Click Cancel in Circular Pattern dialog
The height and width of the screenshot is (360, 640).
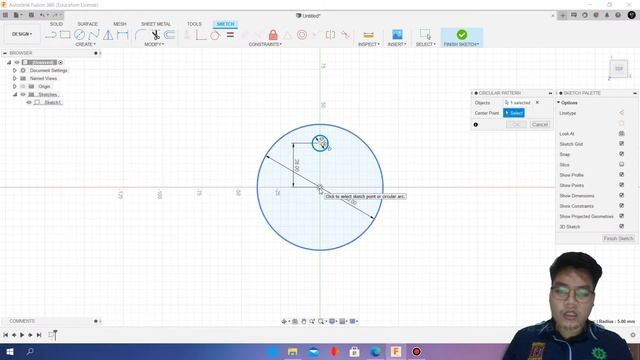click(x=540, y=124)
